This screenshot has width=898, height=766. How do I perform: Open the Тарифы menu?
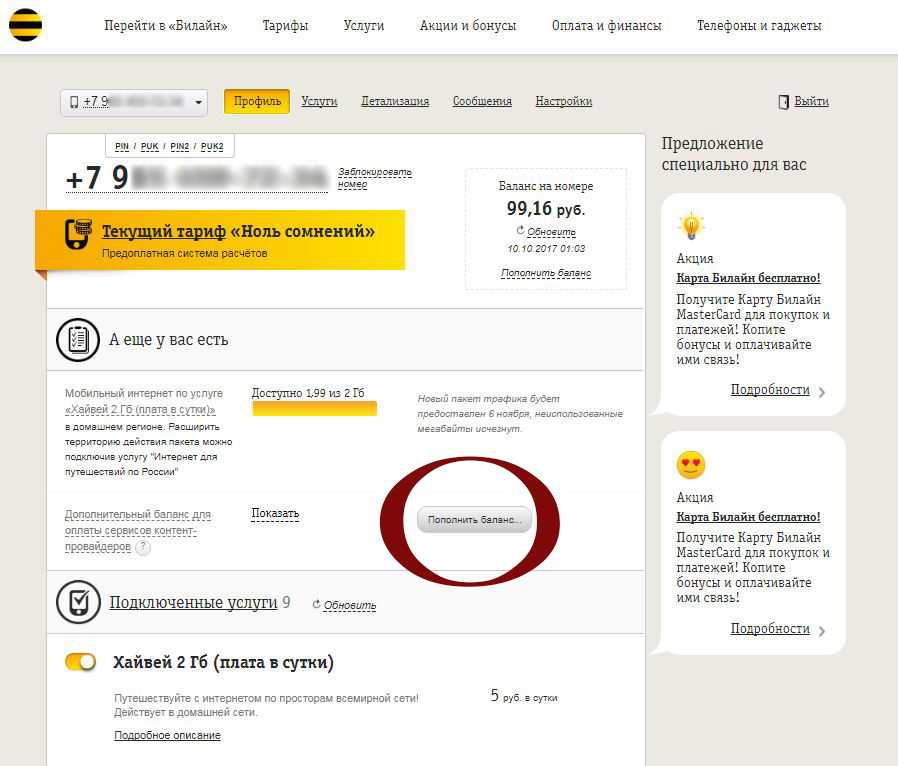pos(285,26)
